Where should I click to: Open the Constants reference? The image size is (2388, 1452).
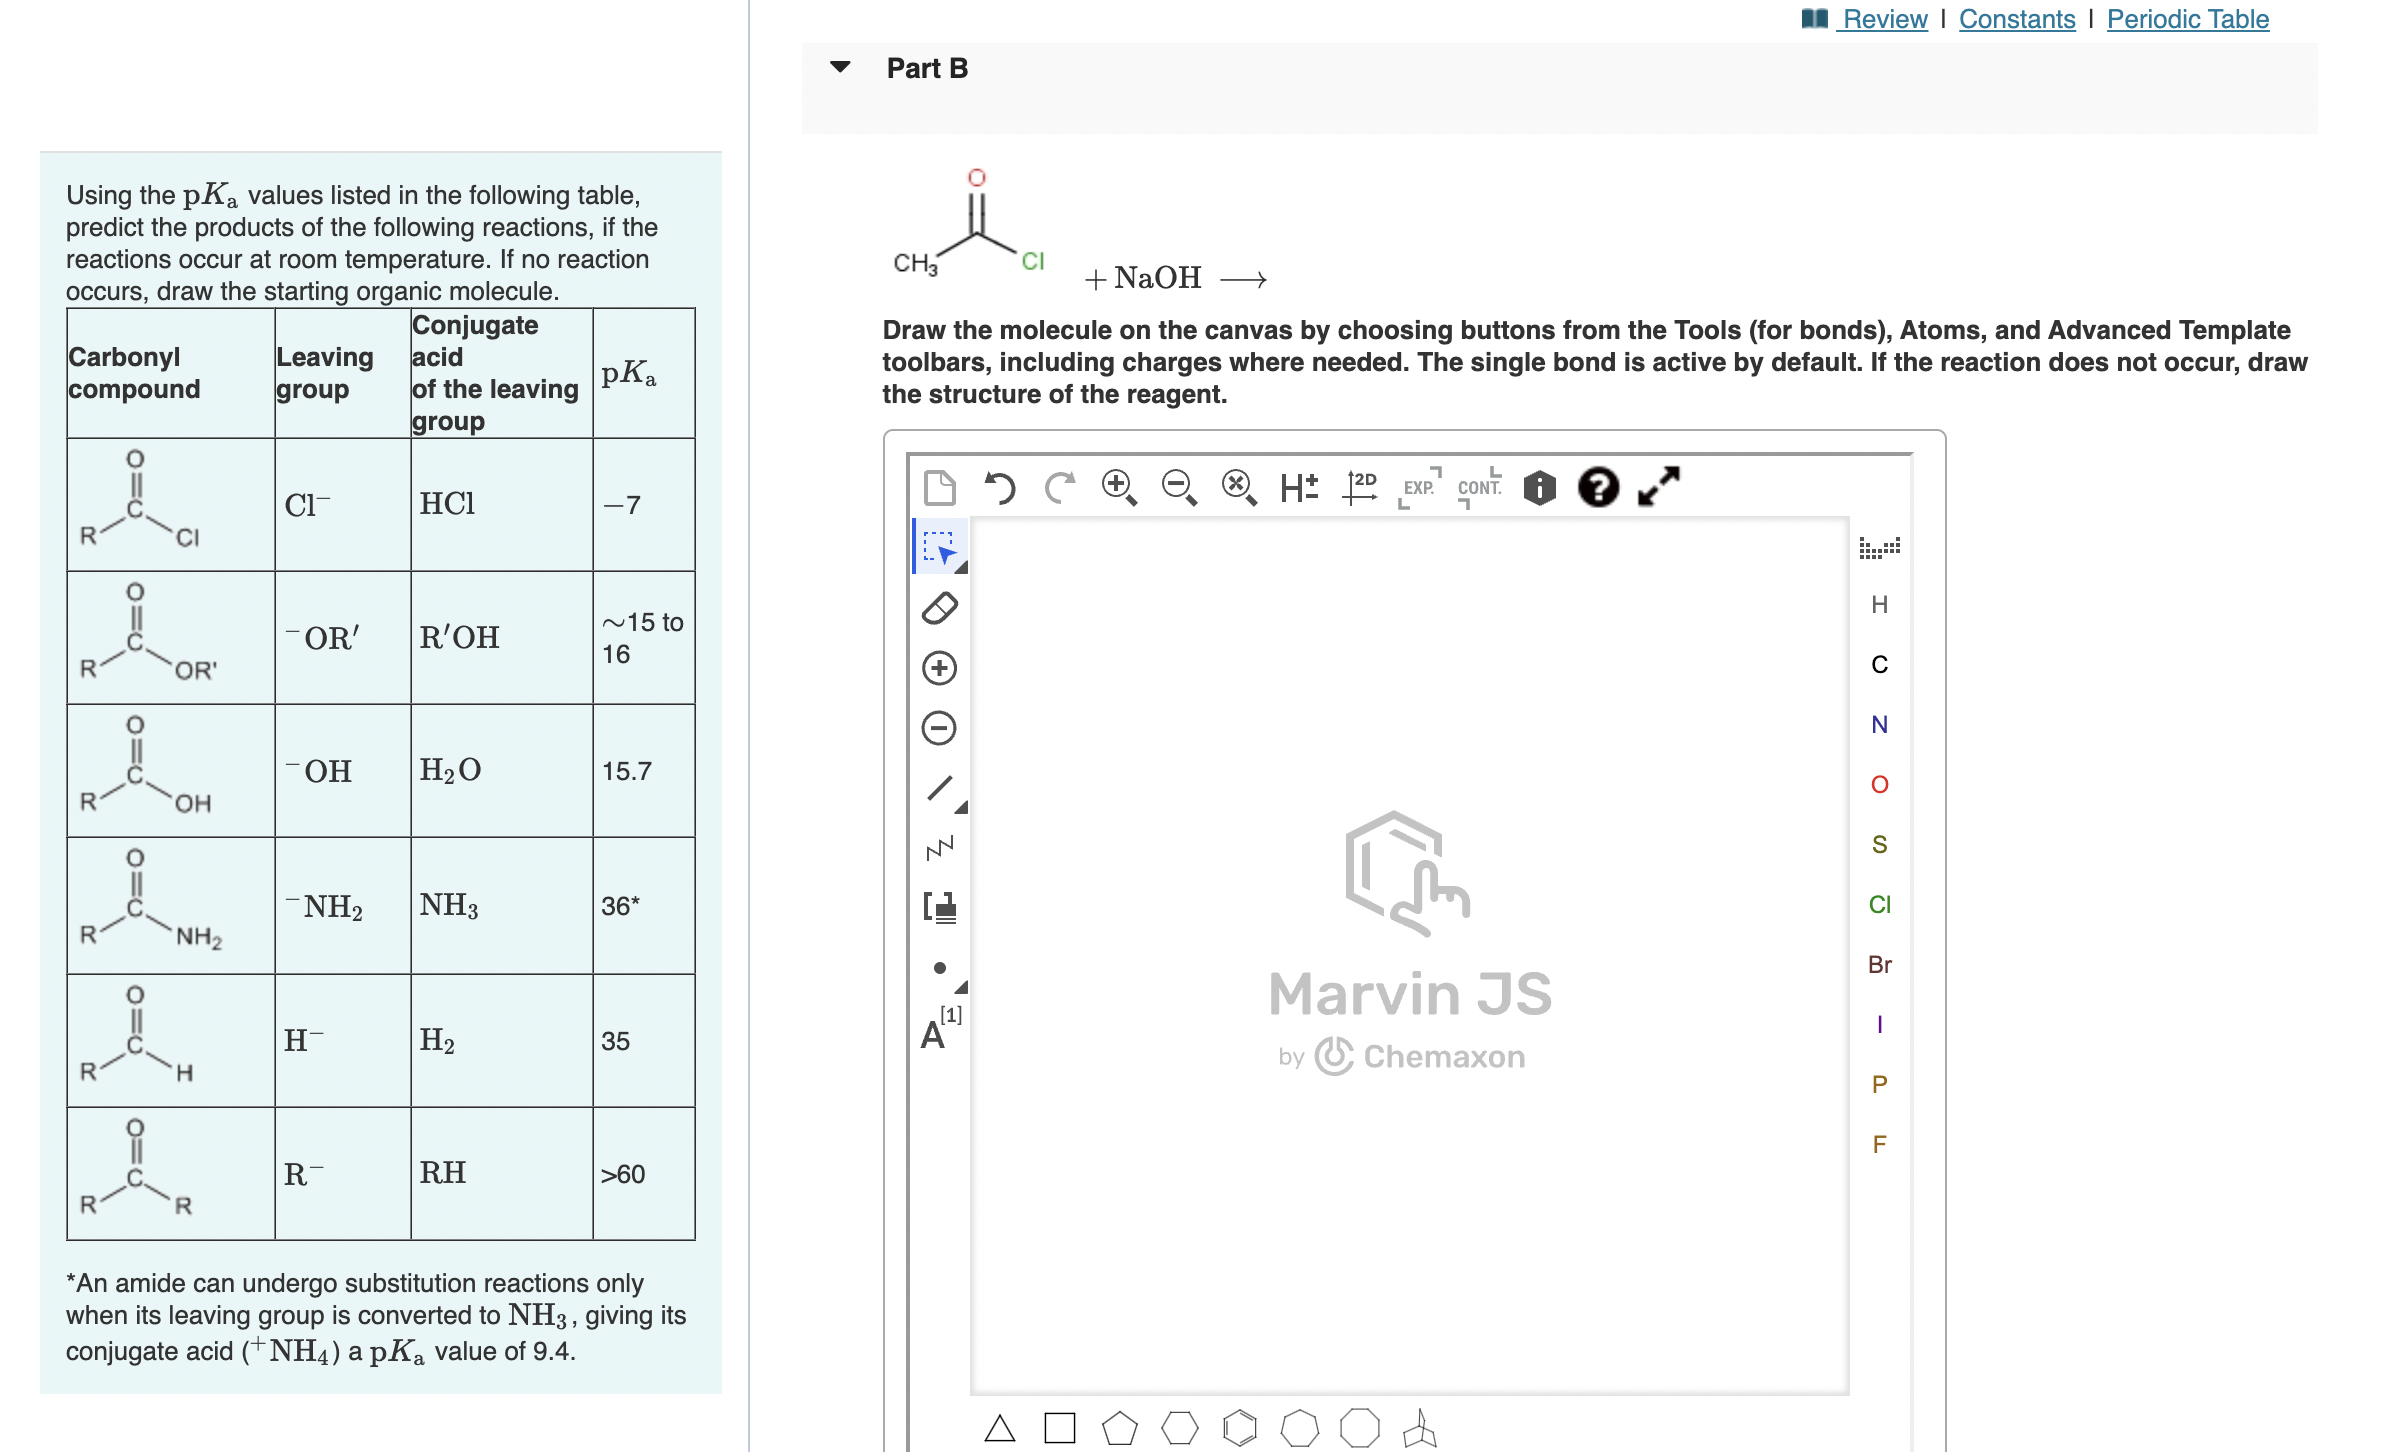[2016, 18]
